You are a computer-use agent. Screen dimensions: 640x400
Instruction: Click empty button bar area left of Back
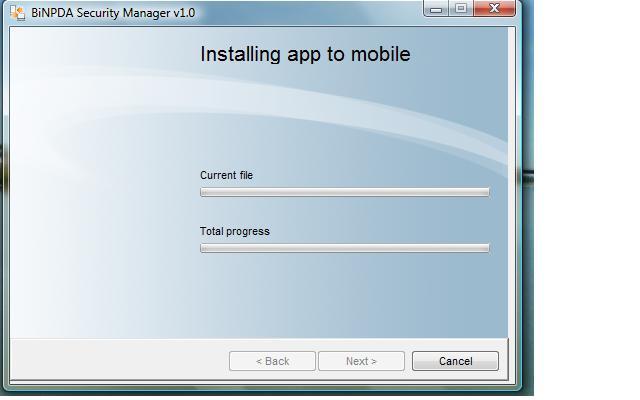(120, 361)
